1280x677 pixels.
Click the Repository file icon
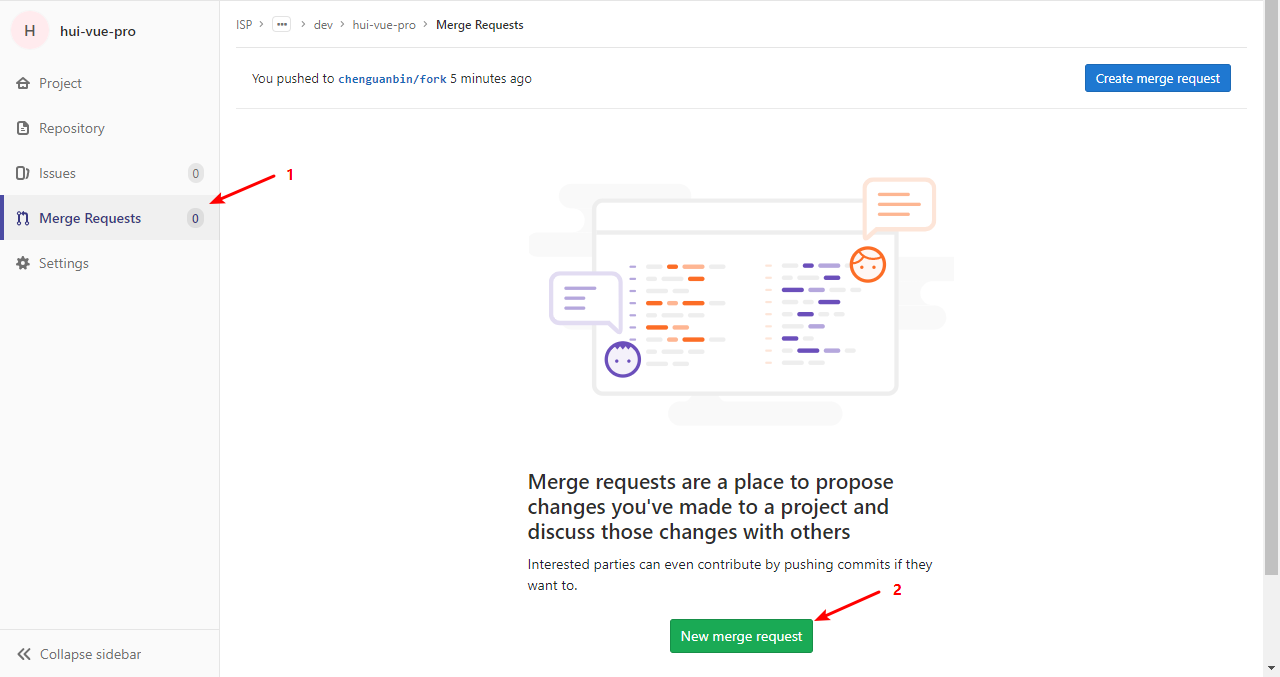pyautogui.click(x=23, y=129)
